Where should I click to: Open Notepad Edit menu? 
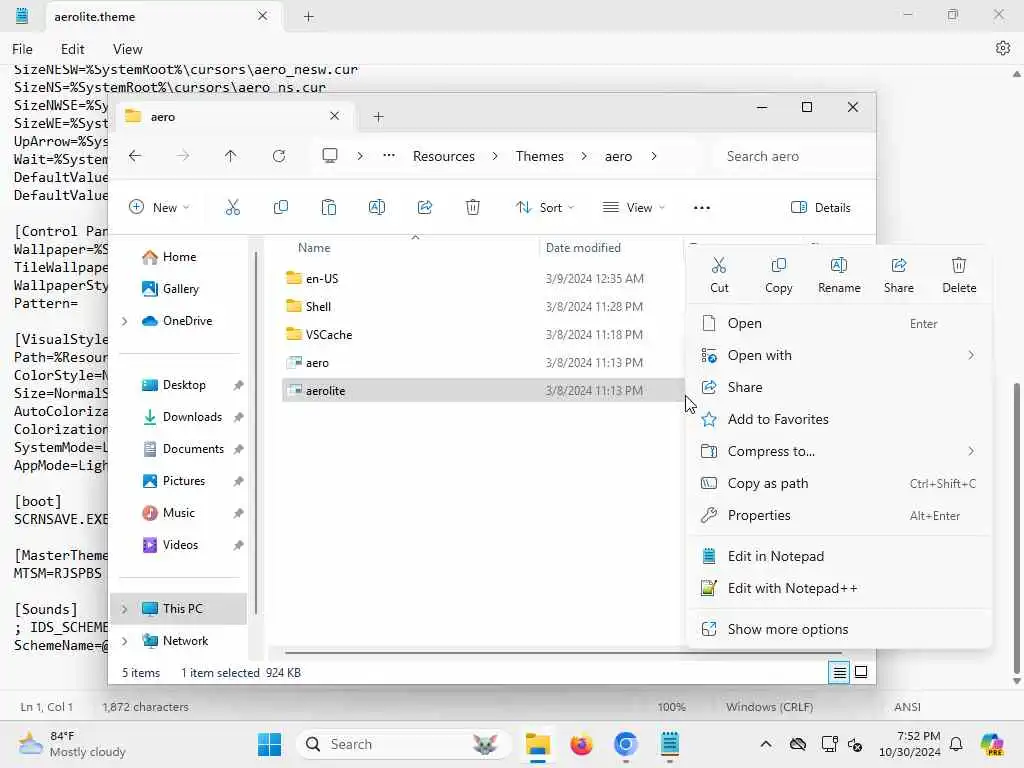pos(72,49)
